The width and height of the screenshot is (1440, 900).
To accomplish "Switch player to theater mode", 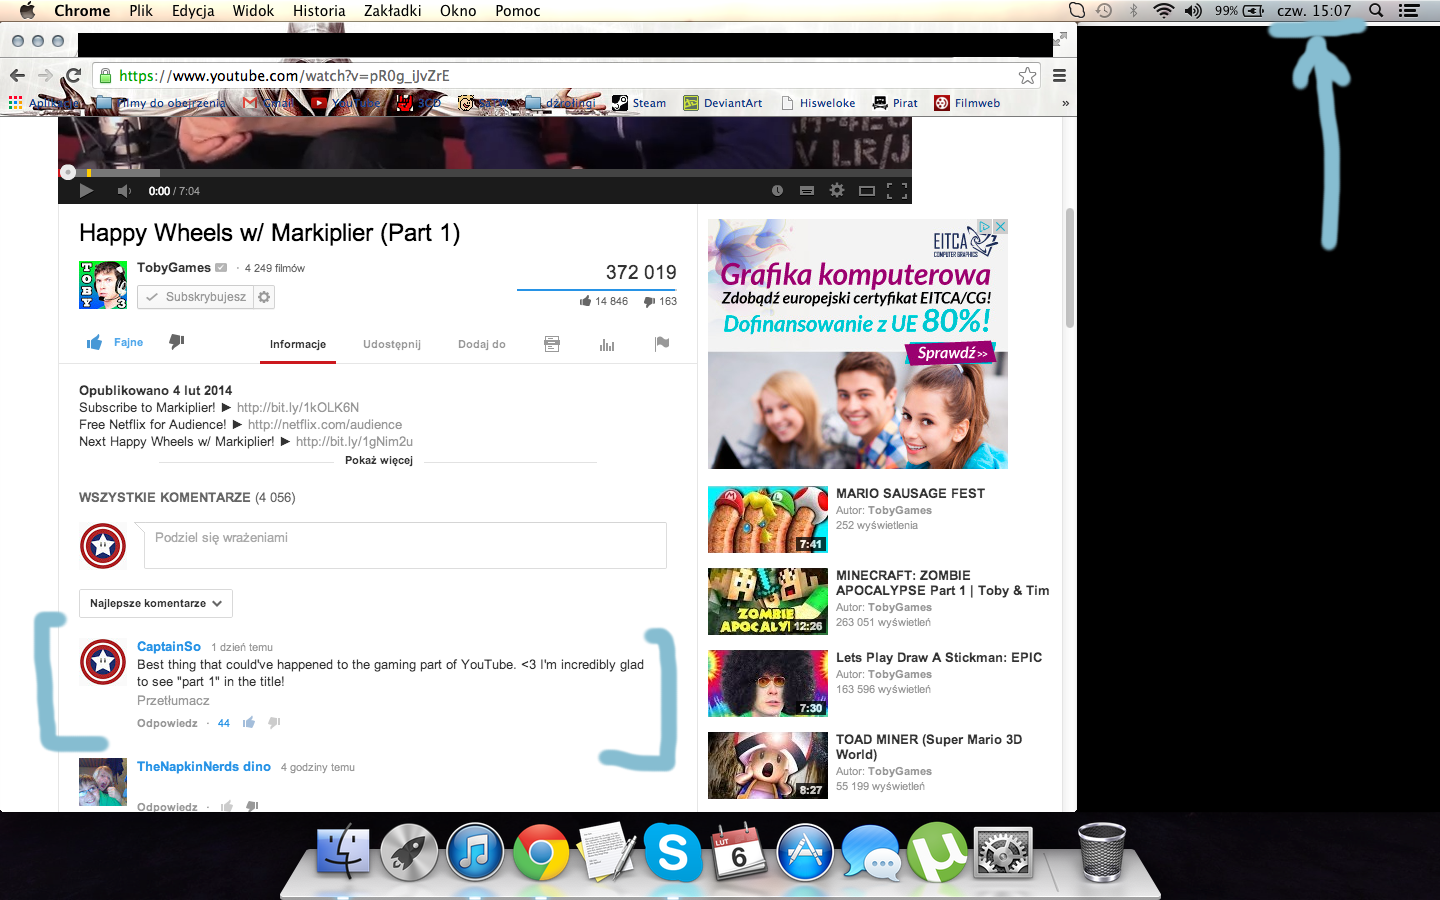I will pyautogui.click(x=867, y=191).
